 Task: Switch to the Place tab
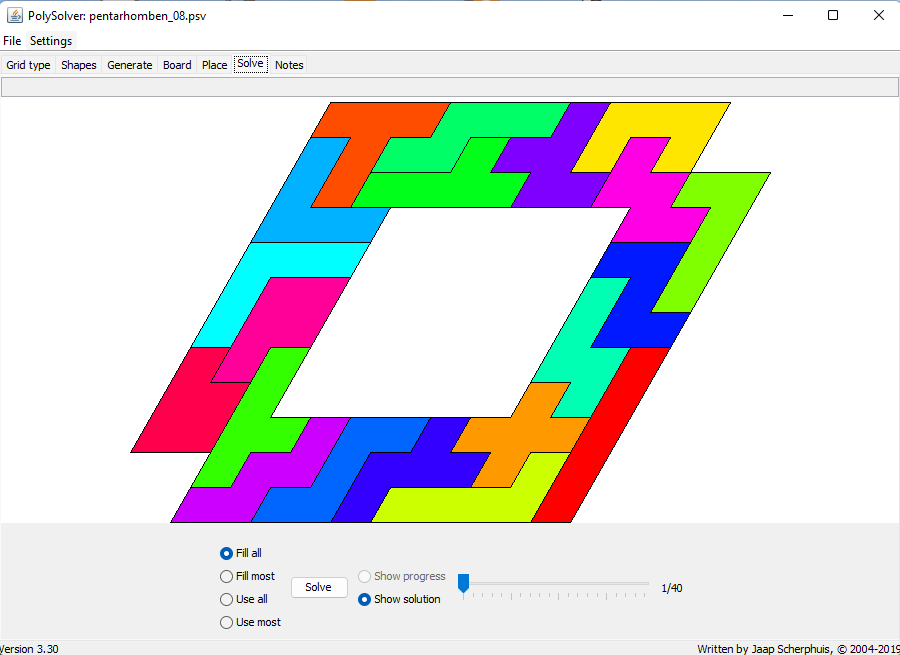pyautogui.click(x=215, y=65)
